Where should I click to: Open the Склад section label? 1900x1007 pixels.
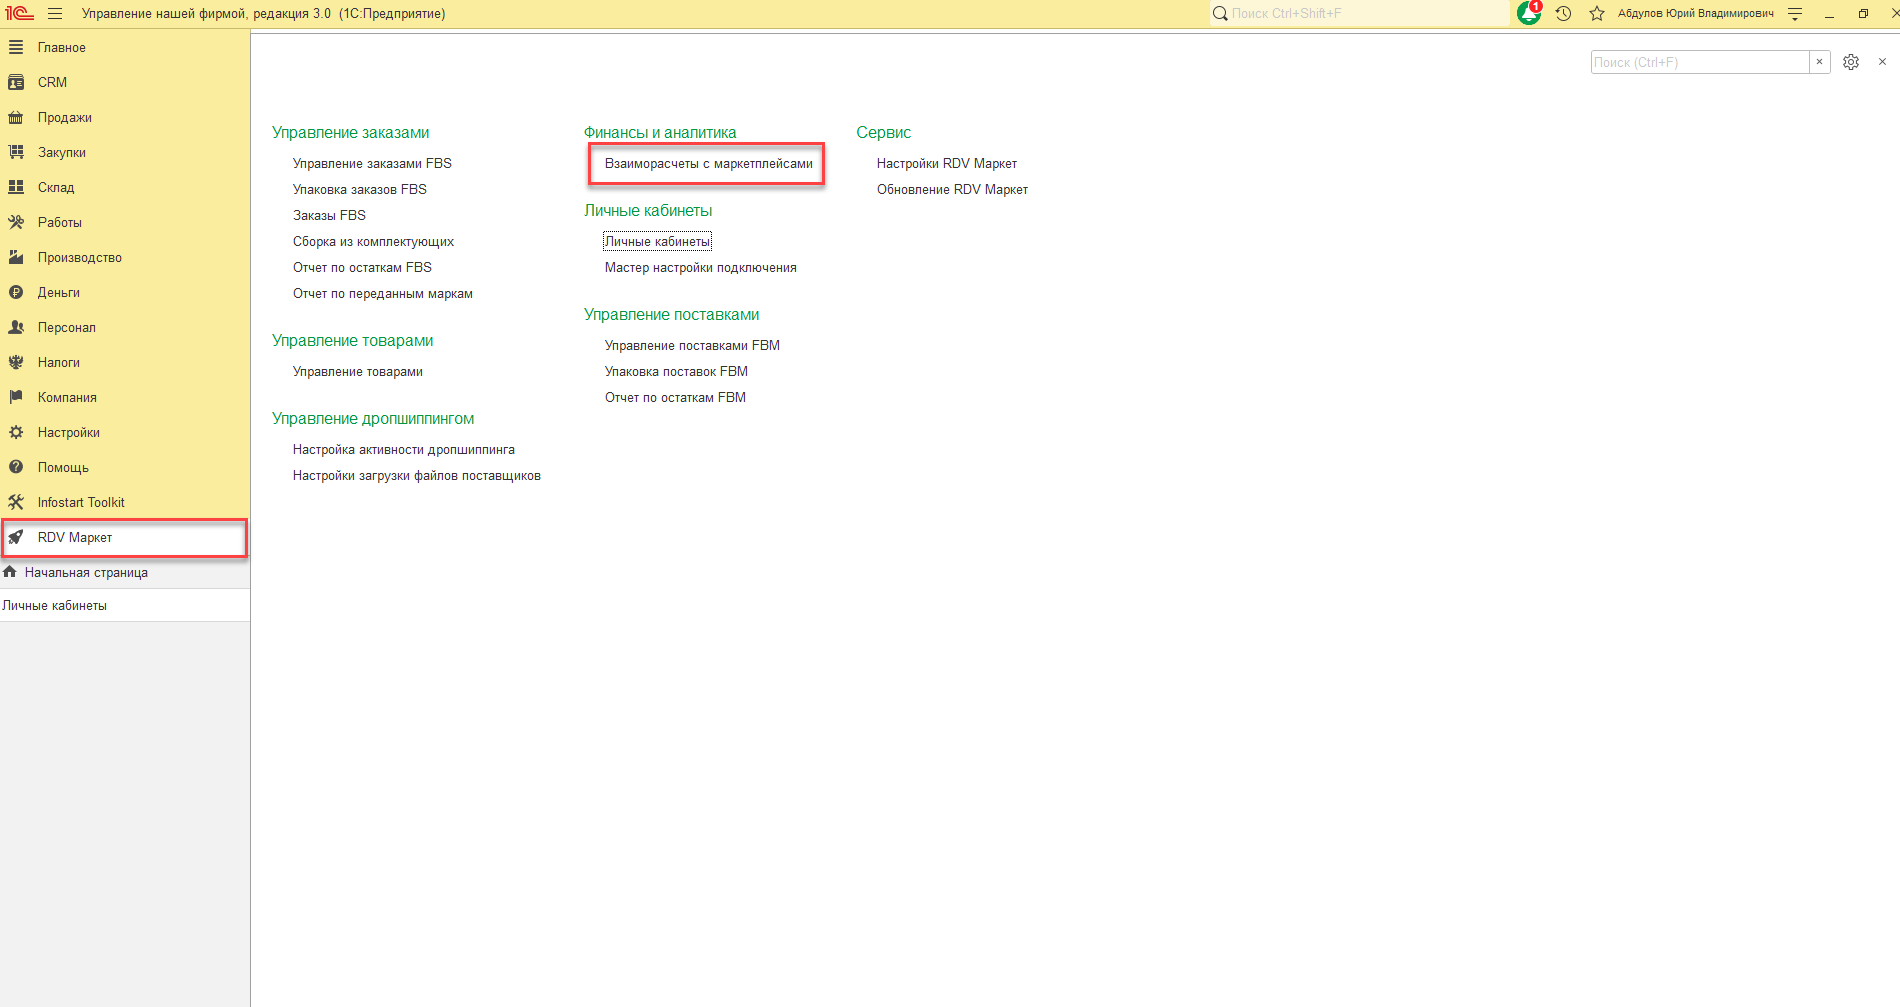56,187
